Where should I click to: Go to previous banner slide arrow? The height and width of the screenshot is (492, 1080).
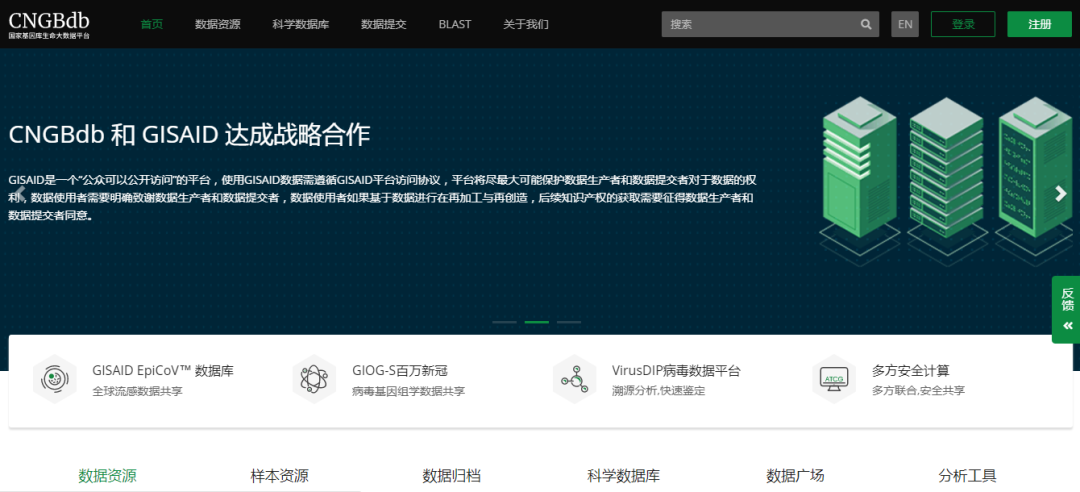click(x=20, y=194)
